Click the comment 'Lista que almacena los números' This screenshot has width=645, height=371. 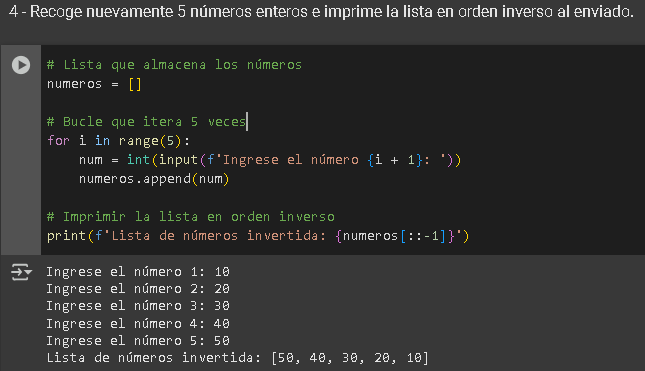(174, 65)
